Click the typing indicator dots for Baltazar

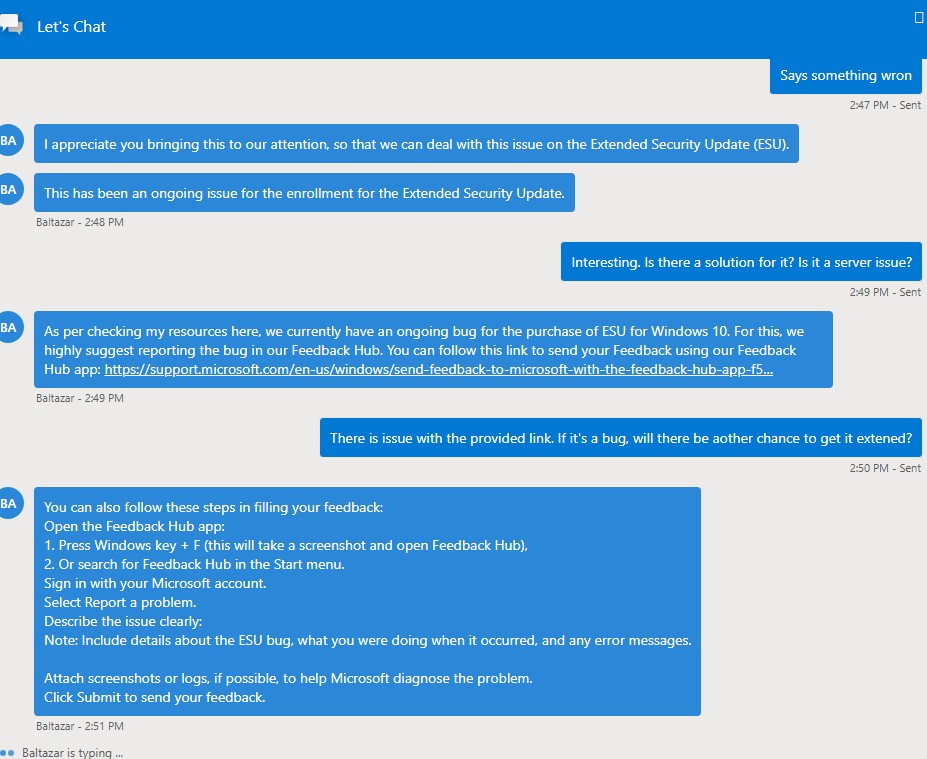point(10,752)
